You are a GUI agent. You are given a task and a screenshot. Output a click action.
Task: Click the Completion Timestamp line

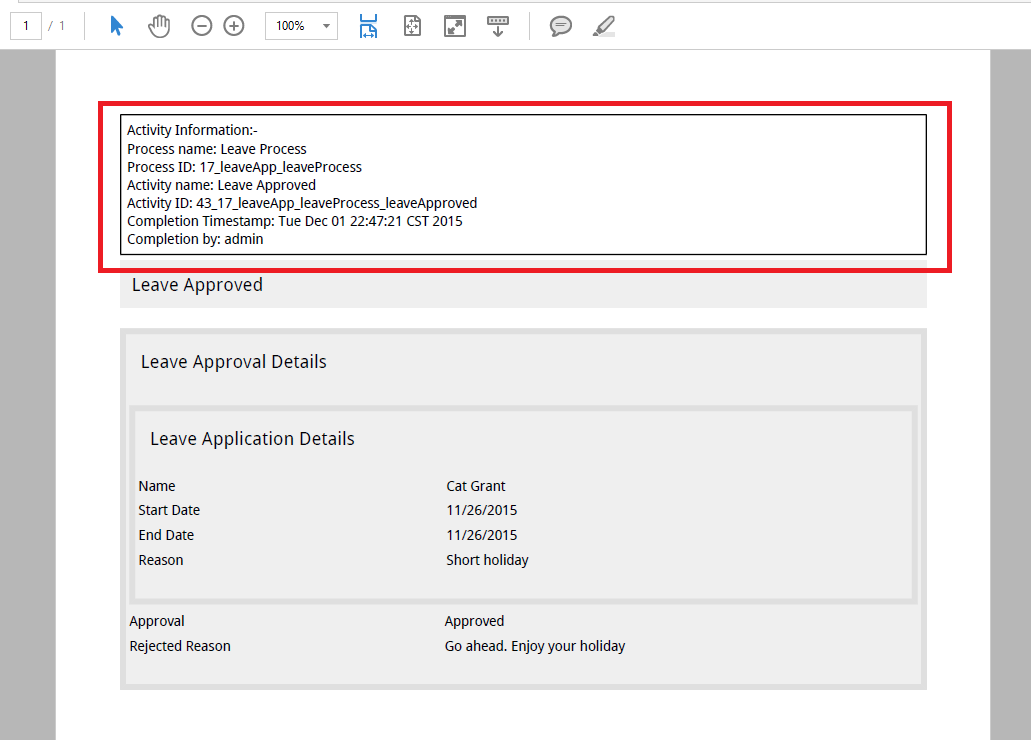pyautogui.click(x=294, y=221)
